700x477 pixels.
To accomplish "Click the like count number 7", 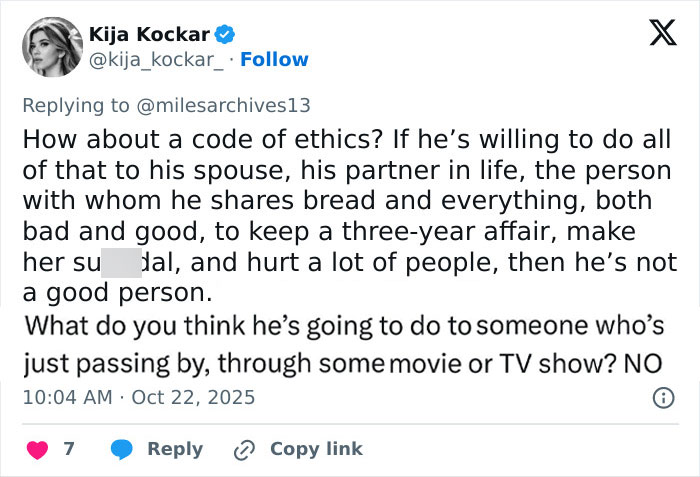I will coord(69,449).
